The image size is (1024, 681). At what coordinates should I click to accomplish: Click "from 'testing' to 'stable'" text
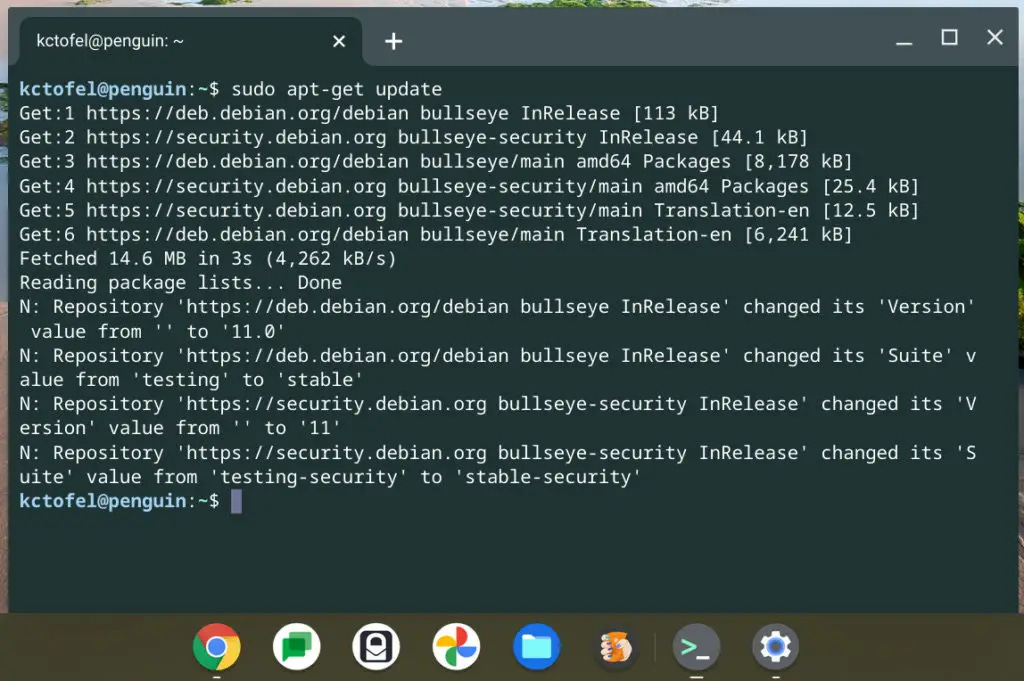tap(219, 380)
